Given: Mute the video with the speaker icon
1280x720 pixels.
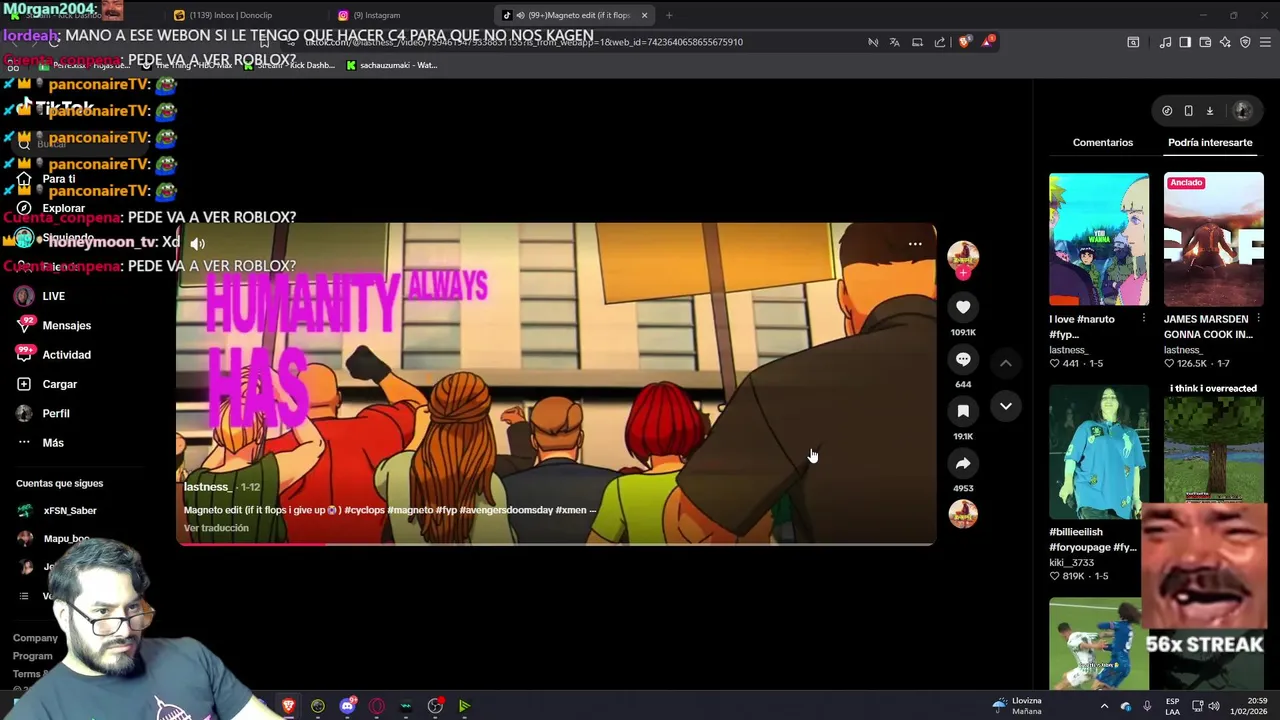Looking at the screenshot, I should click(x=198, y=243).
